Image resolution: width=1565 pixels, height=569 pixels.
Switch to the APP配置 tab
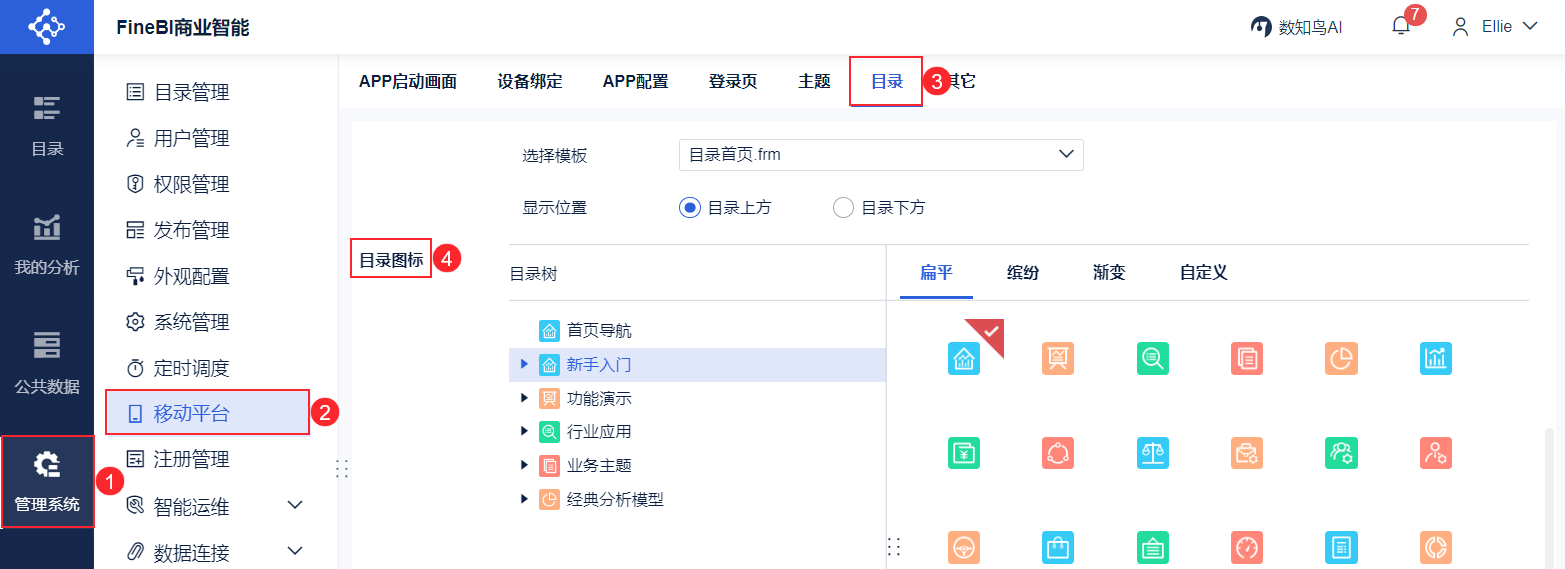pos(635,82)
